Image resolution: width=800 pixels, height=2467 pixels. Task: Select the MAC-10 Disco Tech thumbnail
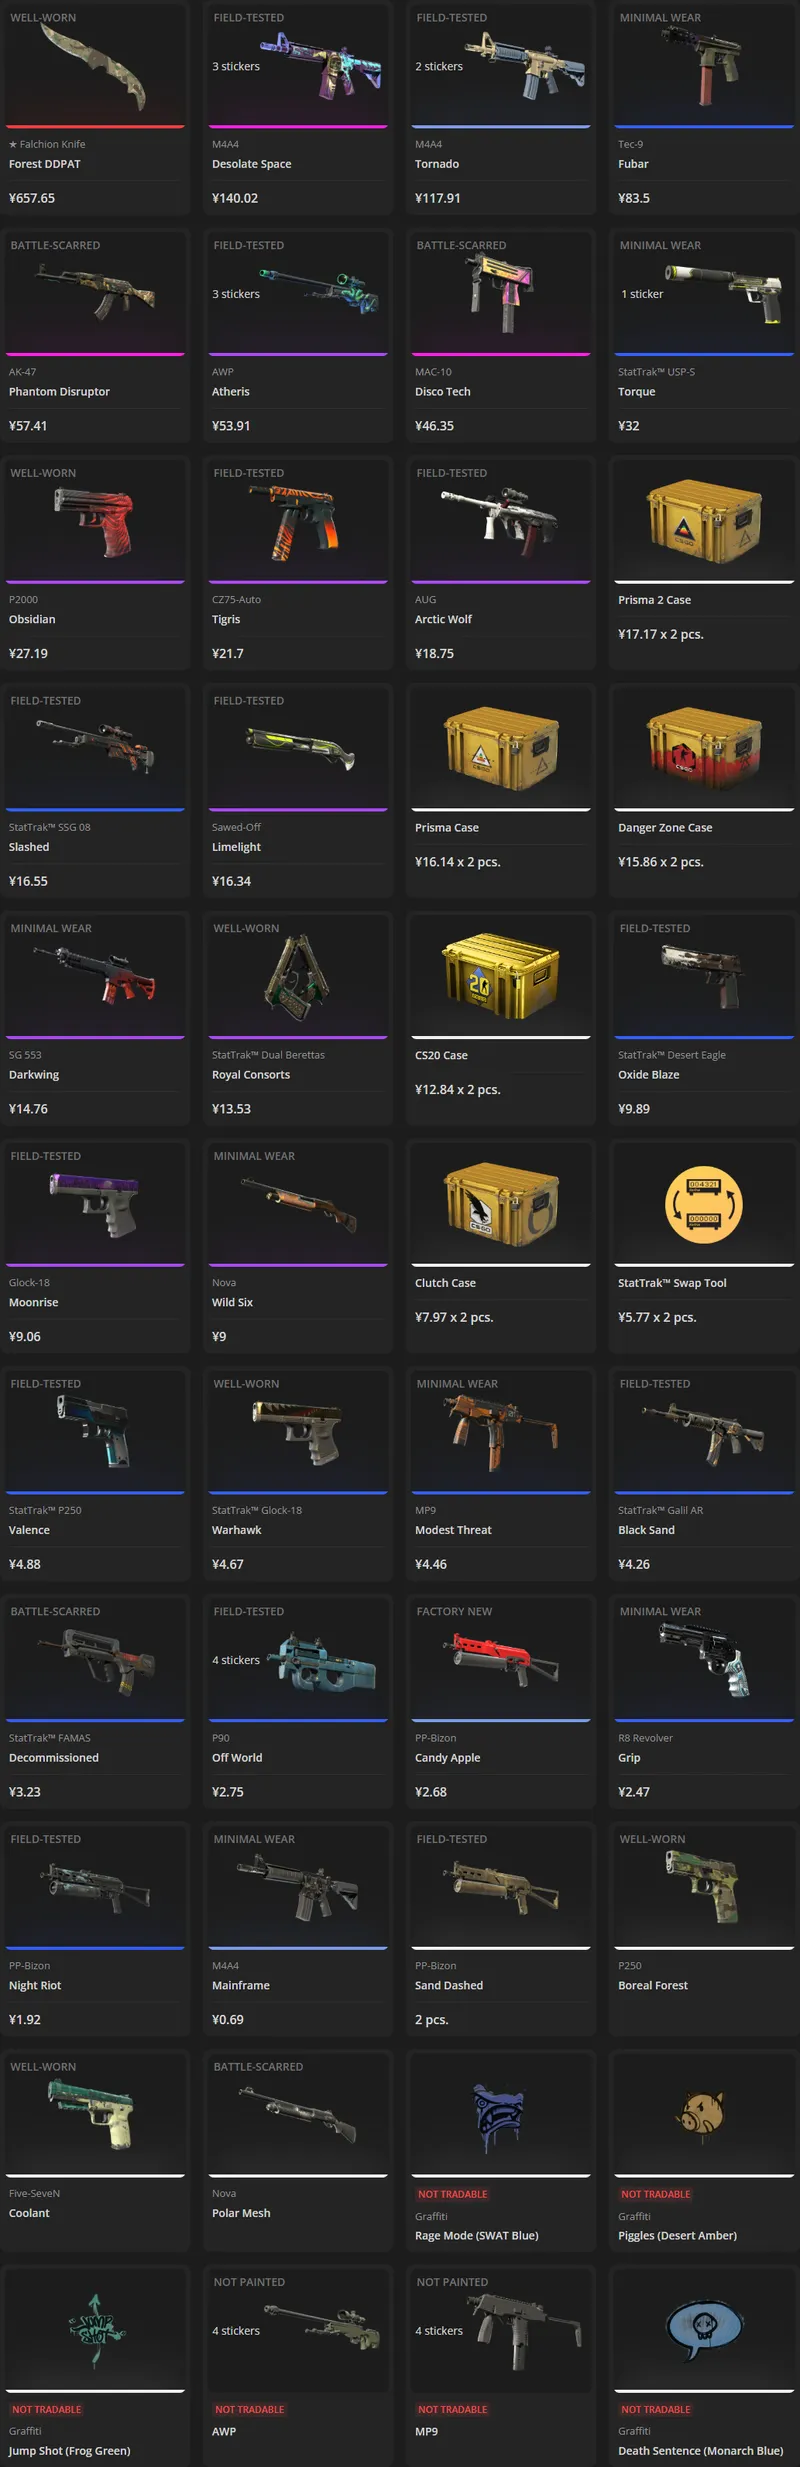(503, 291)
